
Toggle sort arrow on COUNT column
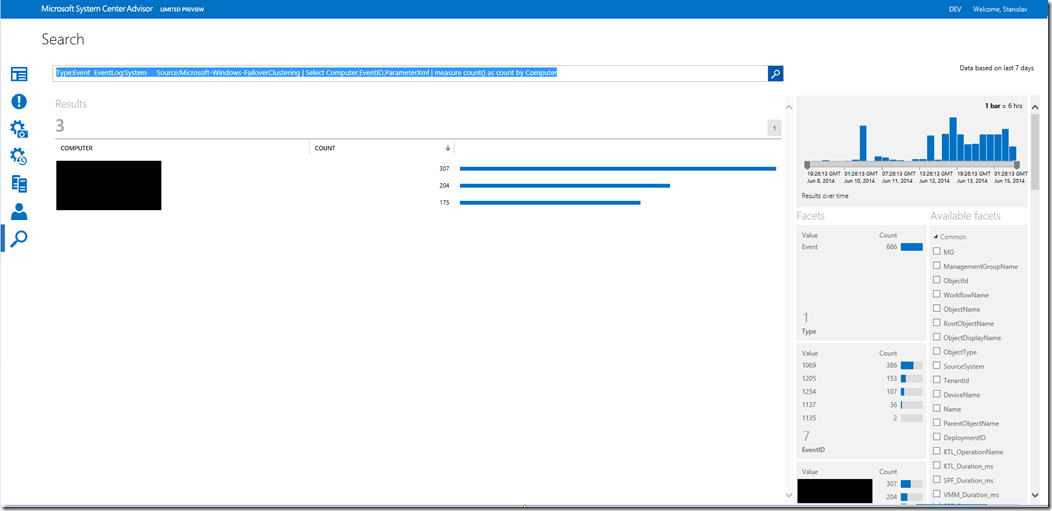point(447,148)
